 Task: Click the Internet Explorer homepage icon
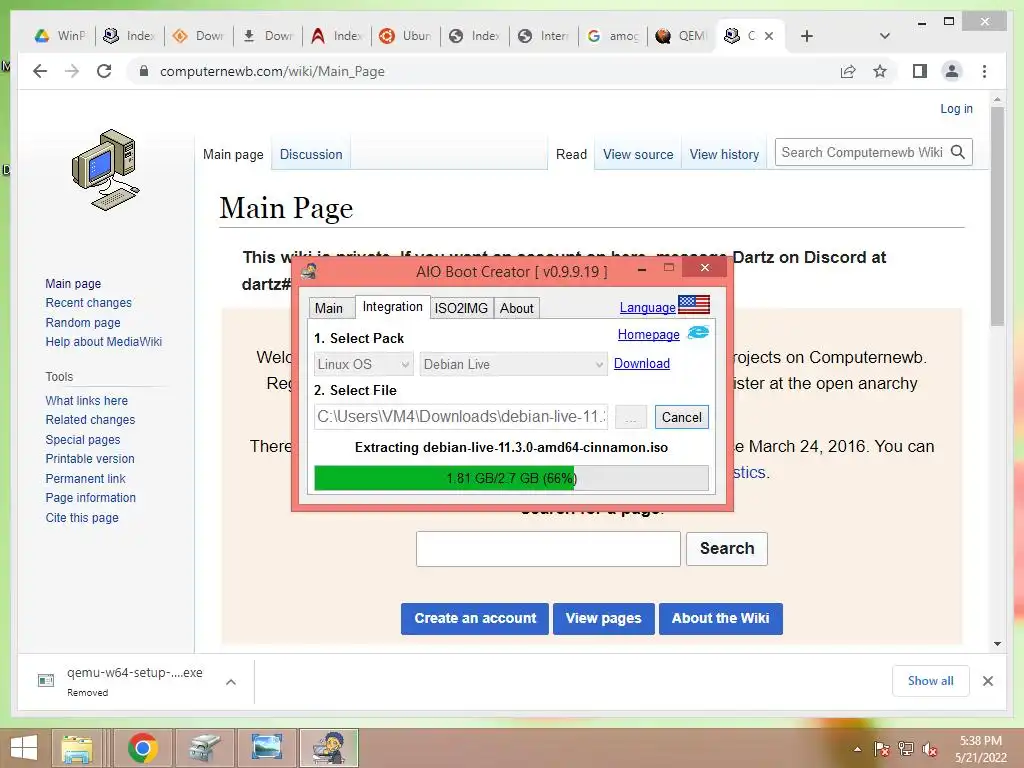[x=698, y=333]
